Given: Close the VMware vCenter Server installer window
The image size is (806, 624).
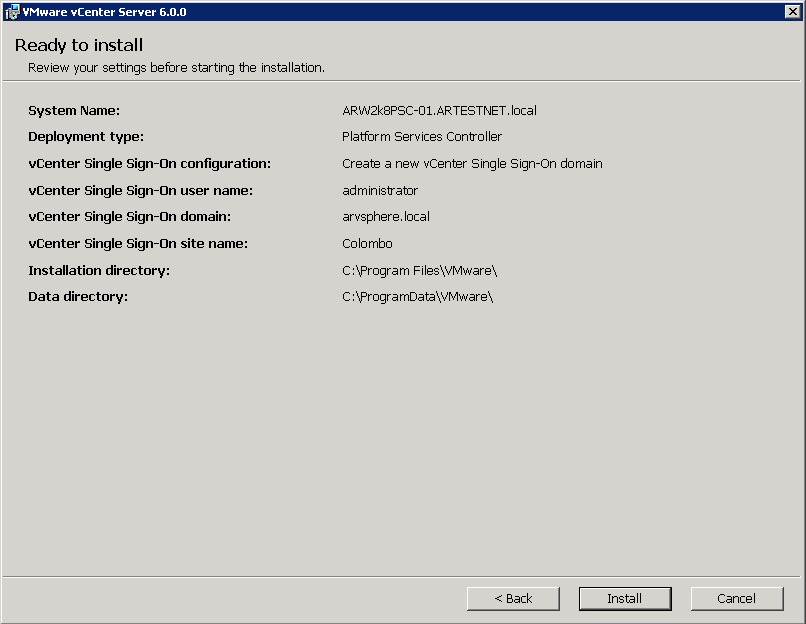Looking at the screenshot, I should click(791, 11).
